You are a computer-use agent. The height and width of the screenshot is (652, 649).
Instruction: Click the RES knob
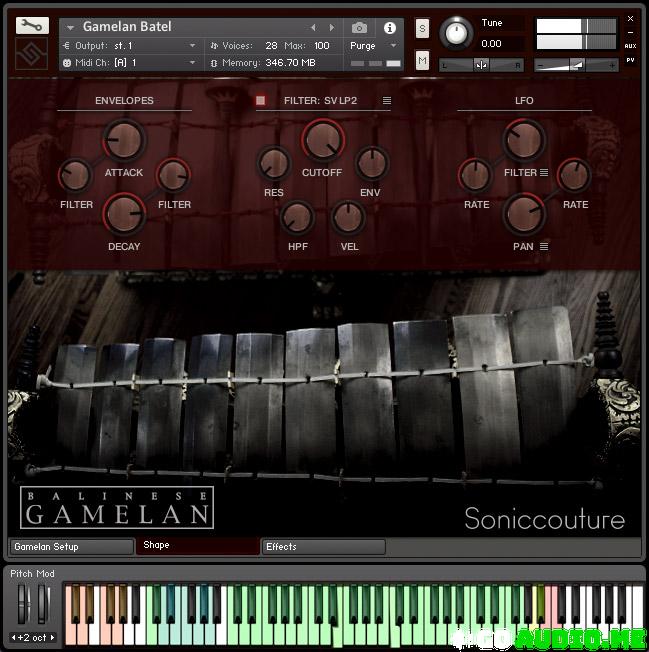pos(274,163)
